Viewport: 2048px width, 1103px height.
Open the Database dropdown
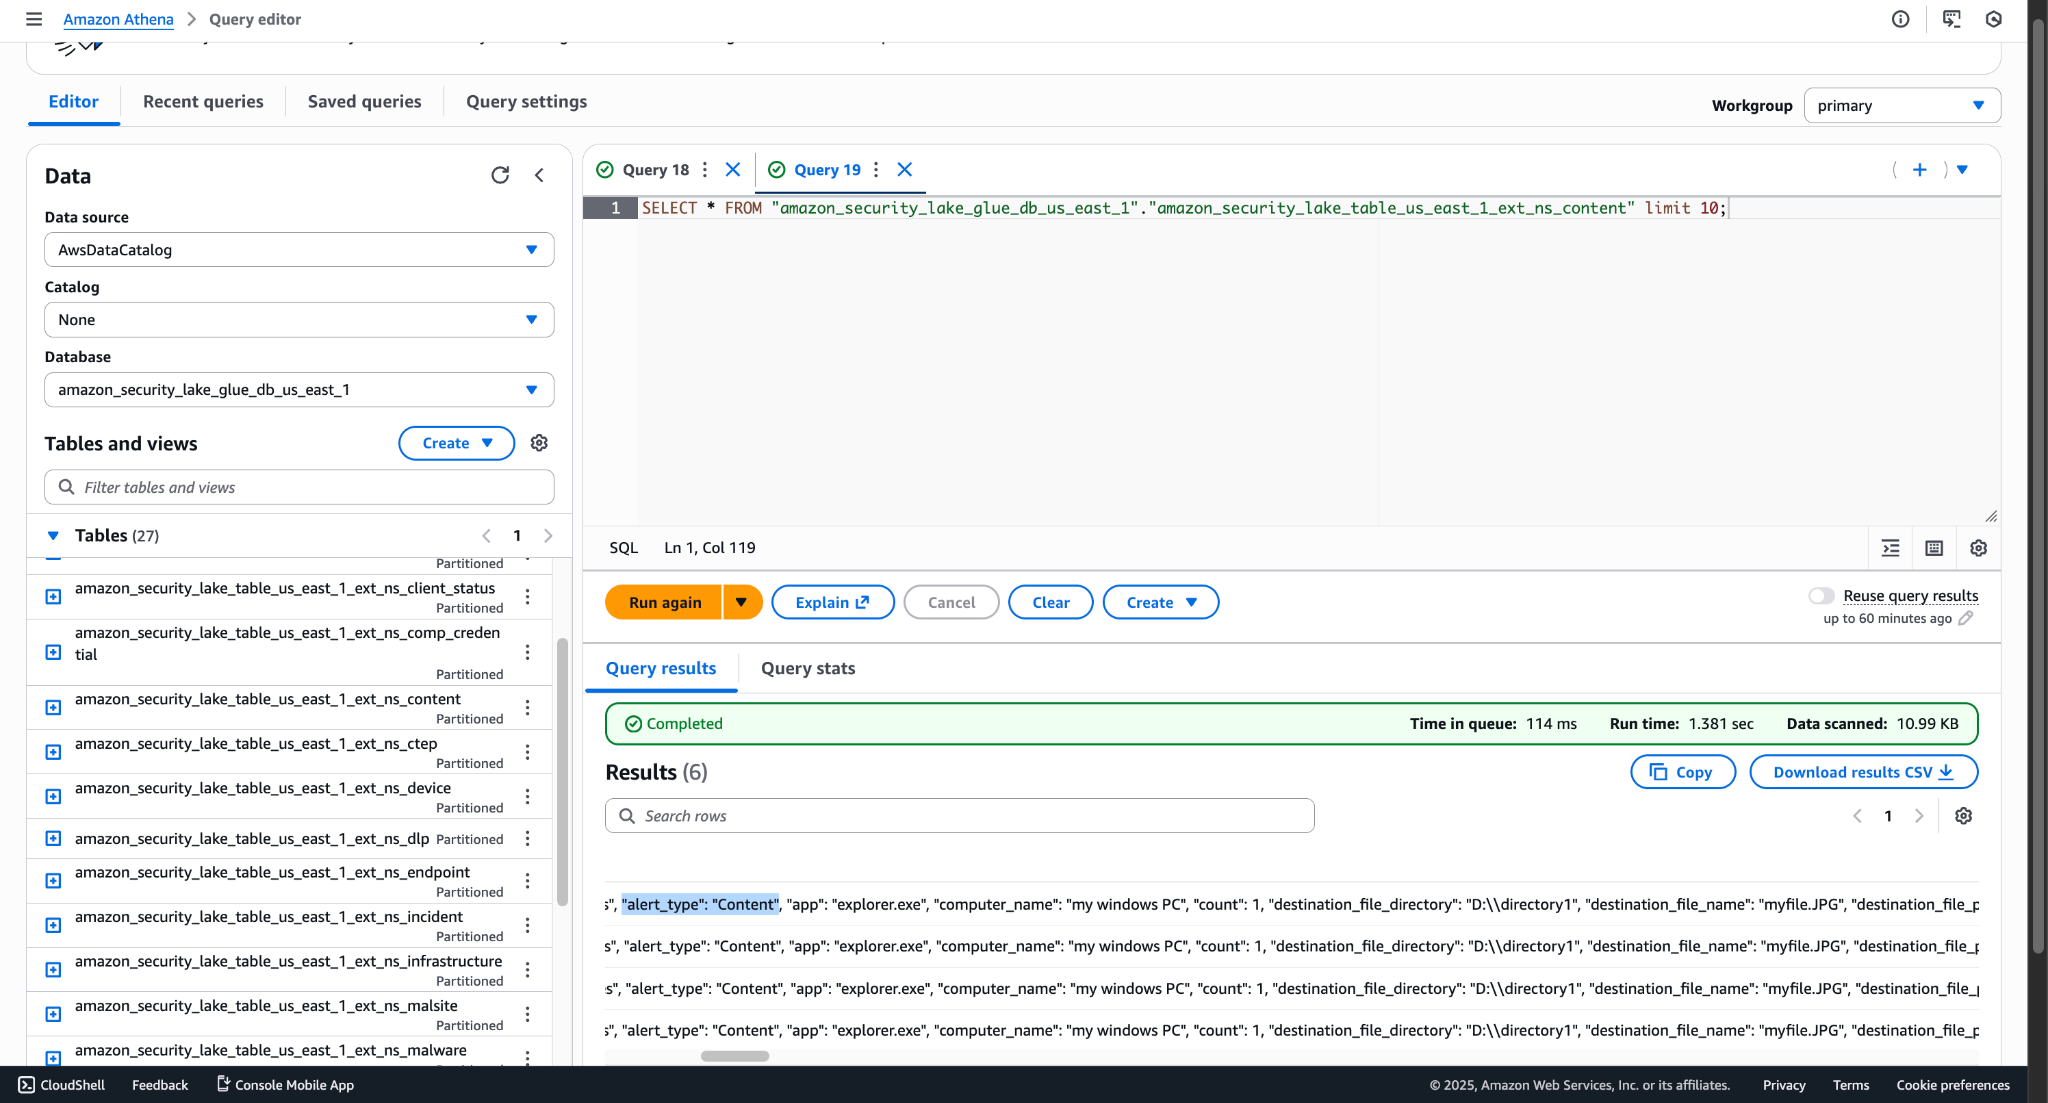(299, 390)
